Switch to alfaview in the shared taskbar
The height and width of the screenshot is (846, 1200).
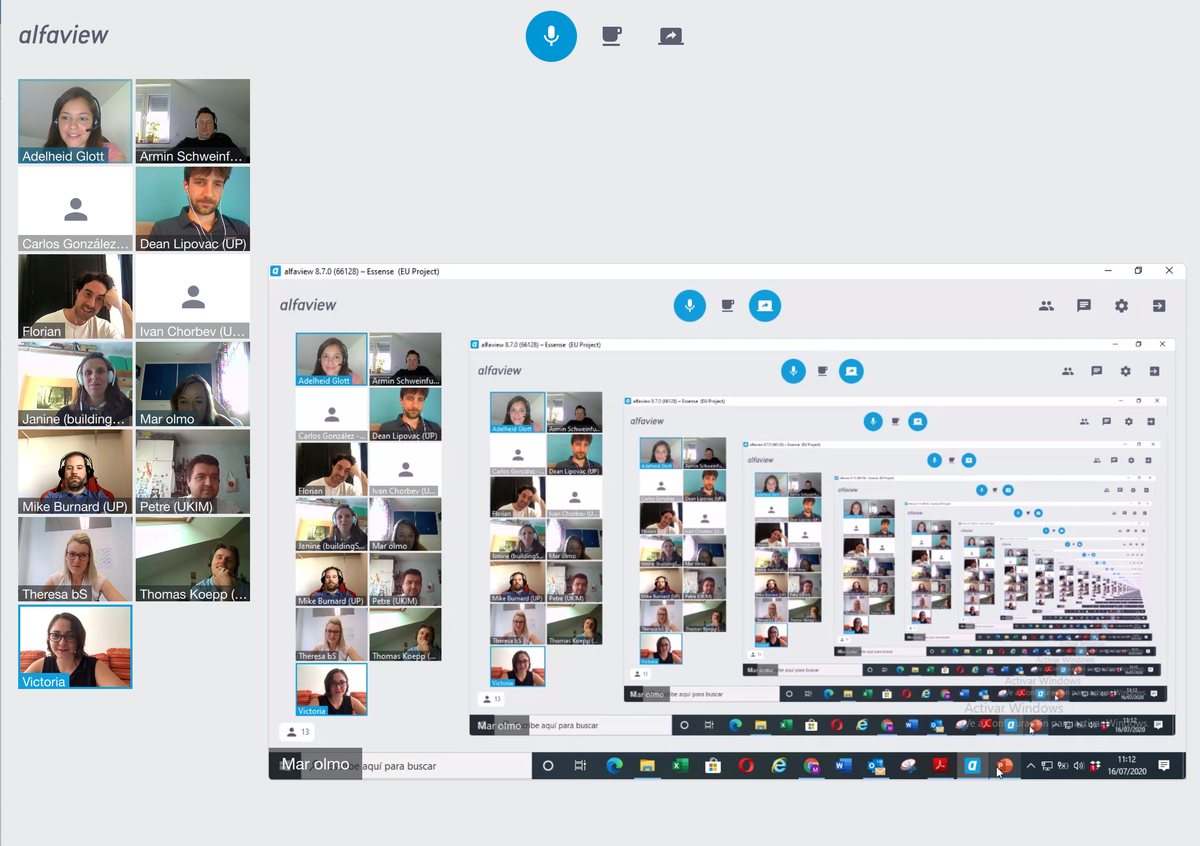pos(972,766)
